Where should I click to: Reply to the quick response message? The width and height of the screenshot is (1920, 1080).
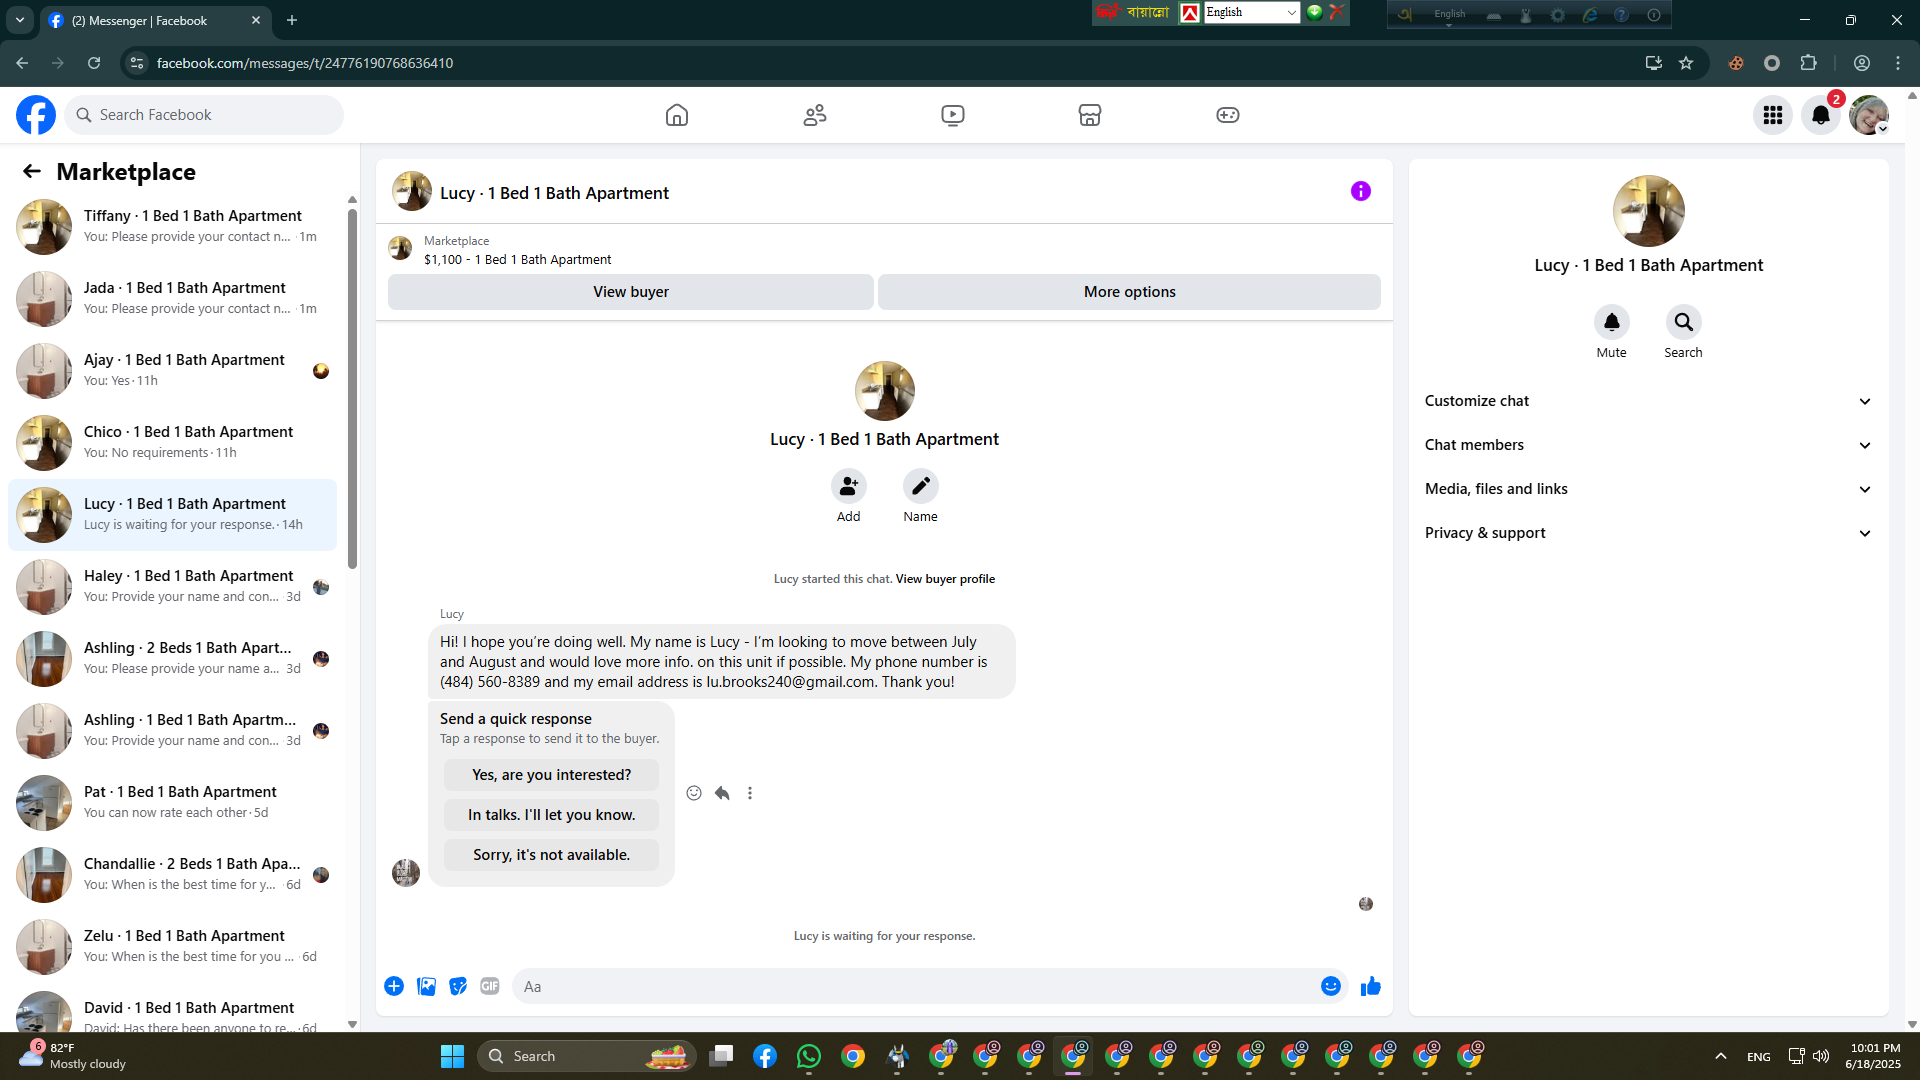click(x=722, y=793)
